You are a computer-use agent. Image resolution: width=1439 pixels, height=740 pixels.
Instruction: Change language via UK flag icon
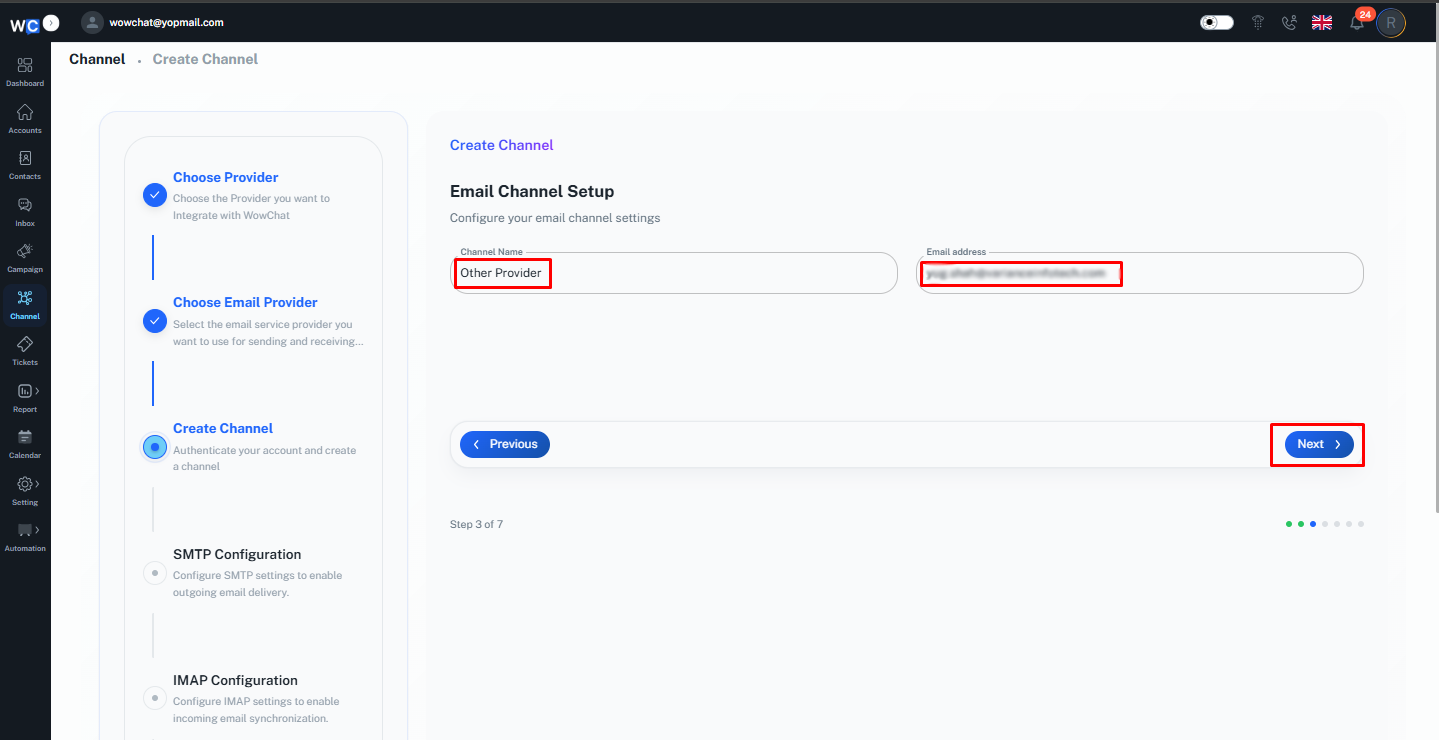click(x=1322, y=22)
